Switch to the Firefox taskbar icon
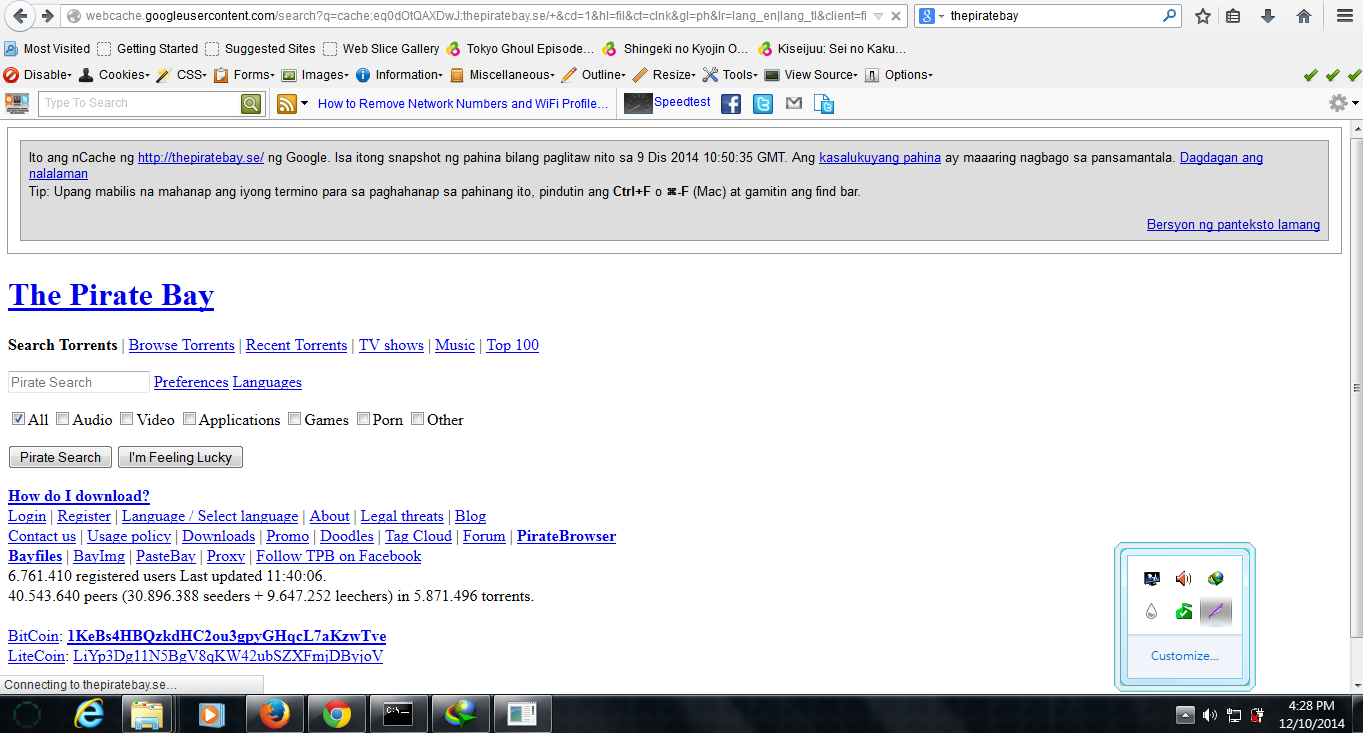 pos(273,714)
